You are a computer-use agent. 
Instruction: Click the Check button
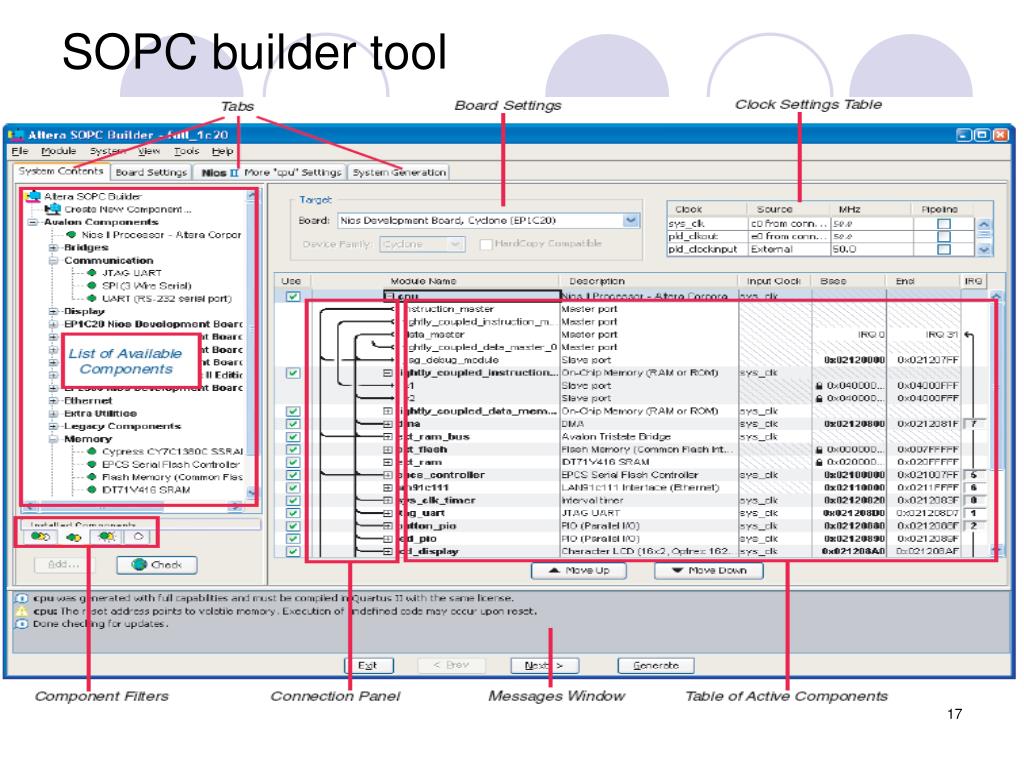tap(157, 565)
